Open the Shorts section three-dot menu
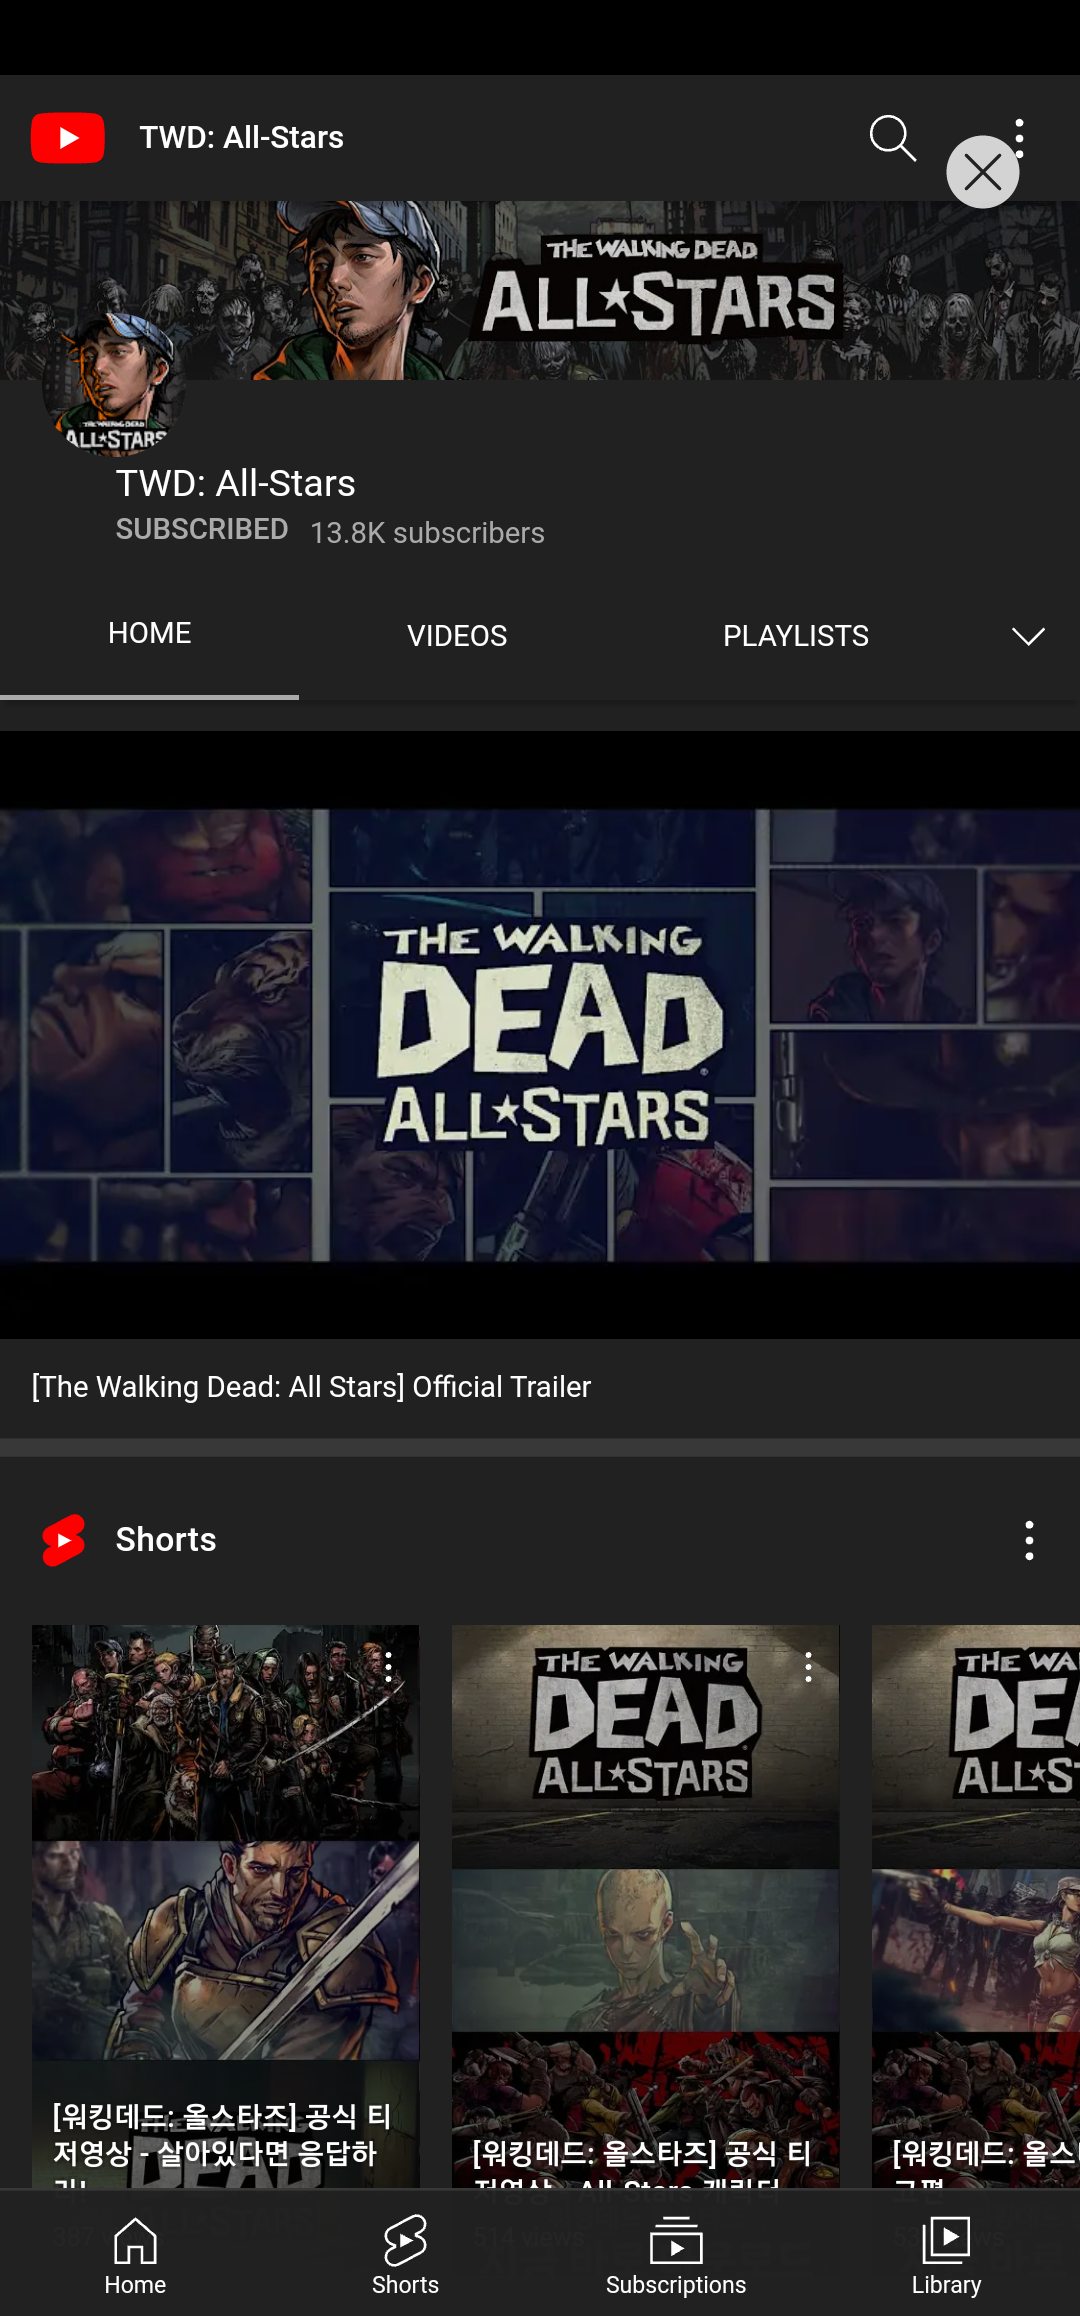 pyautogui.click(x=1029, y=1541)
